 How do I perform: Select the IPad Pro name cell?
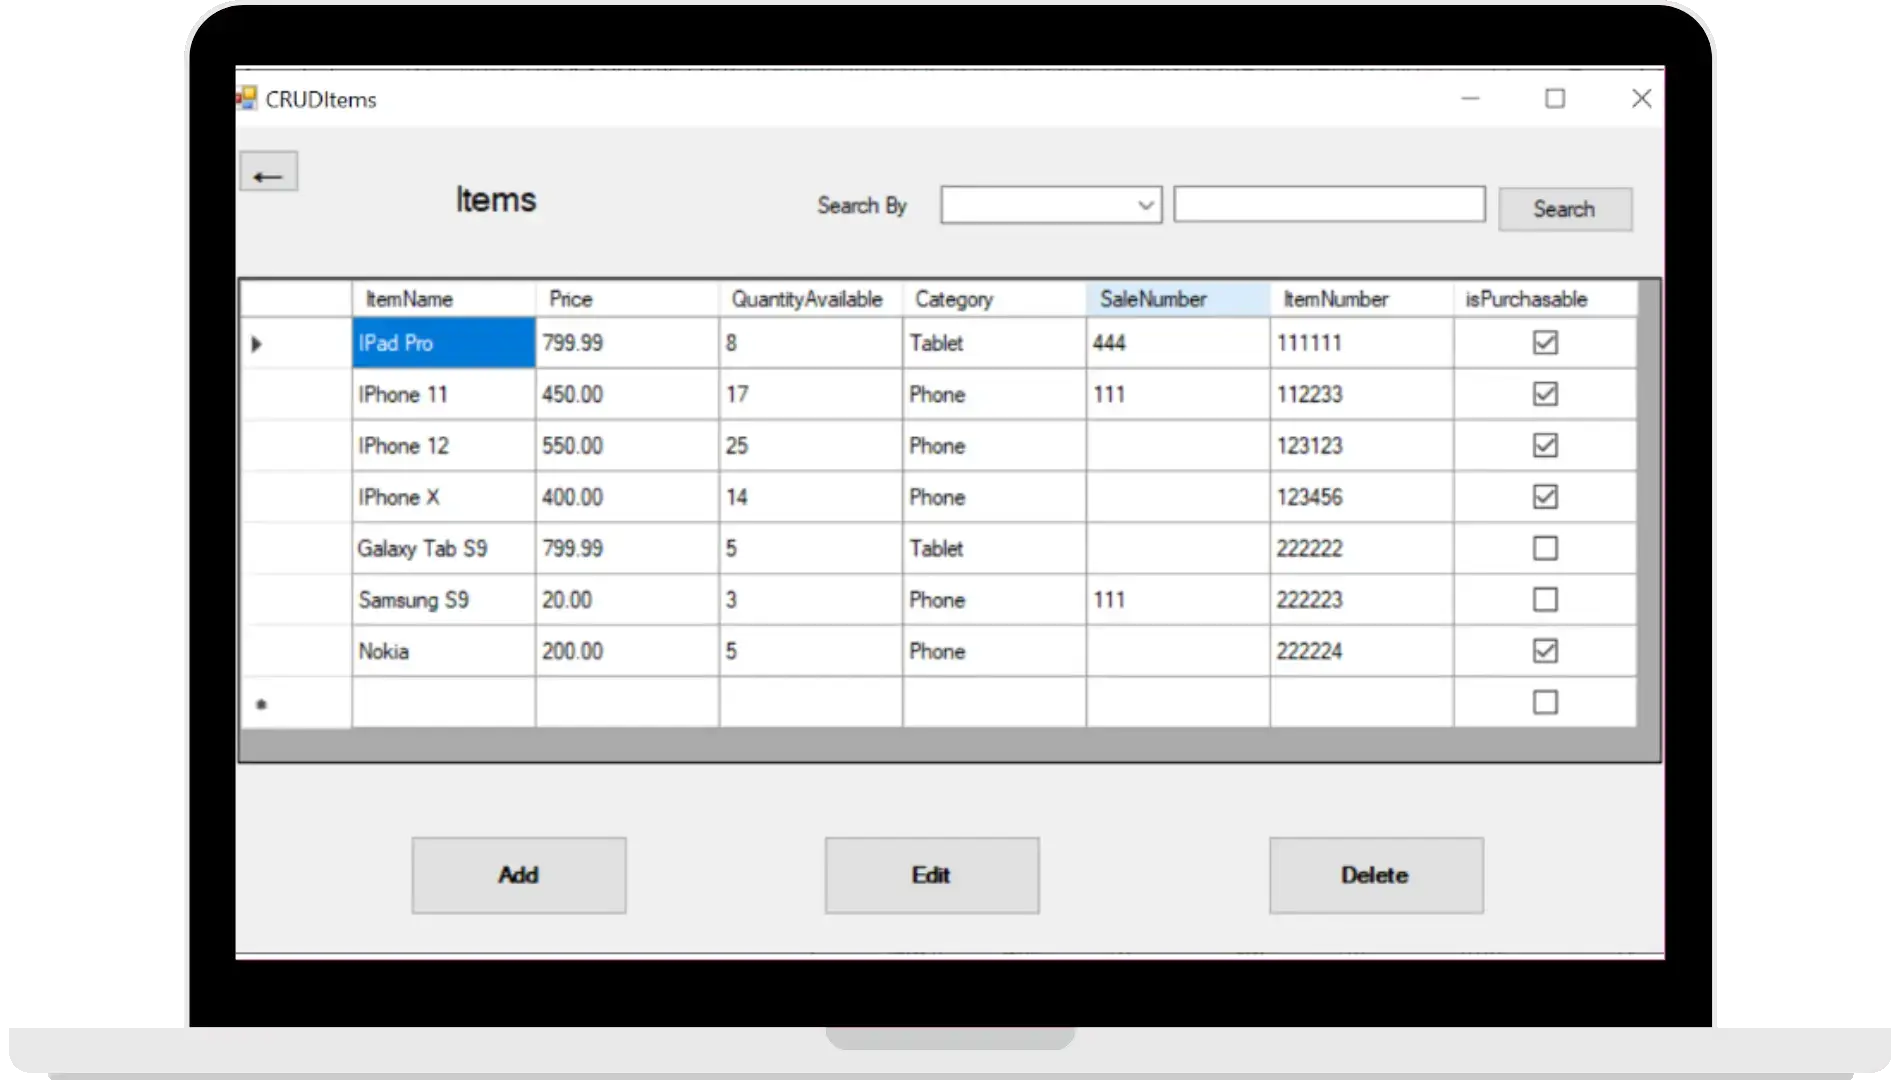(444, 343)
